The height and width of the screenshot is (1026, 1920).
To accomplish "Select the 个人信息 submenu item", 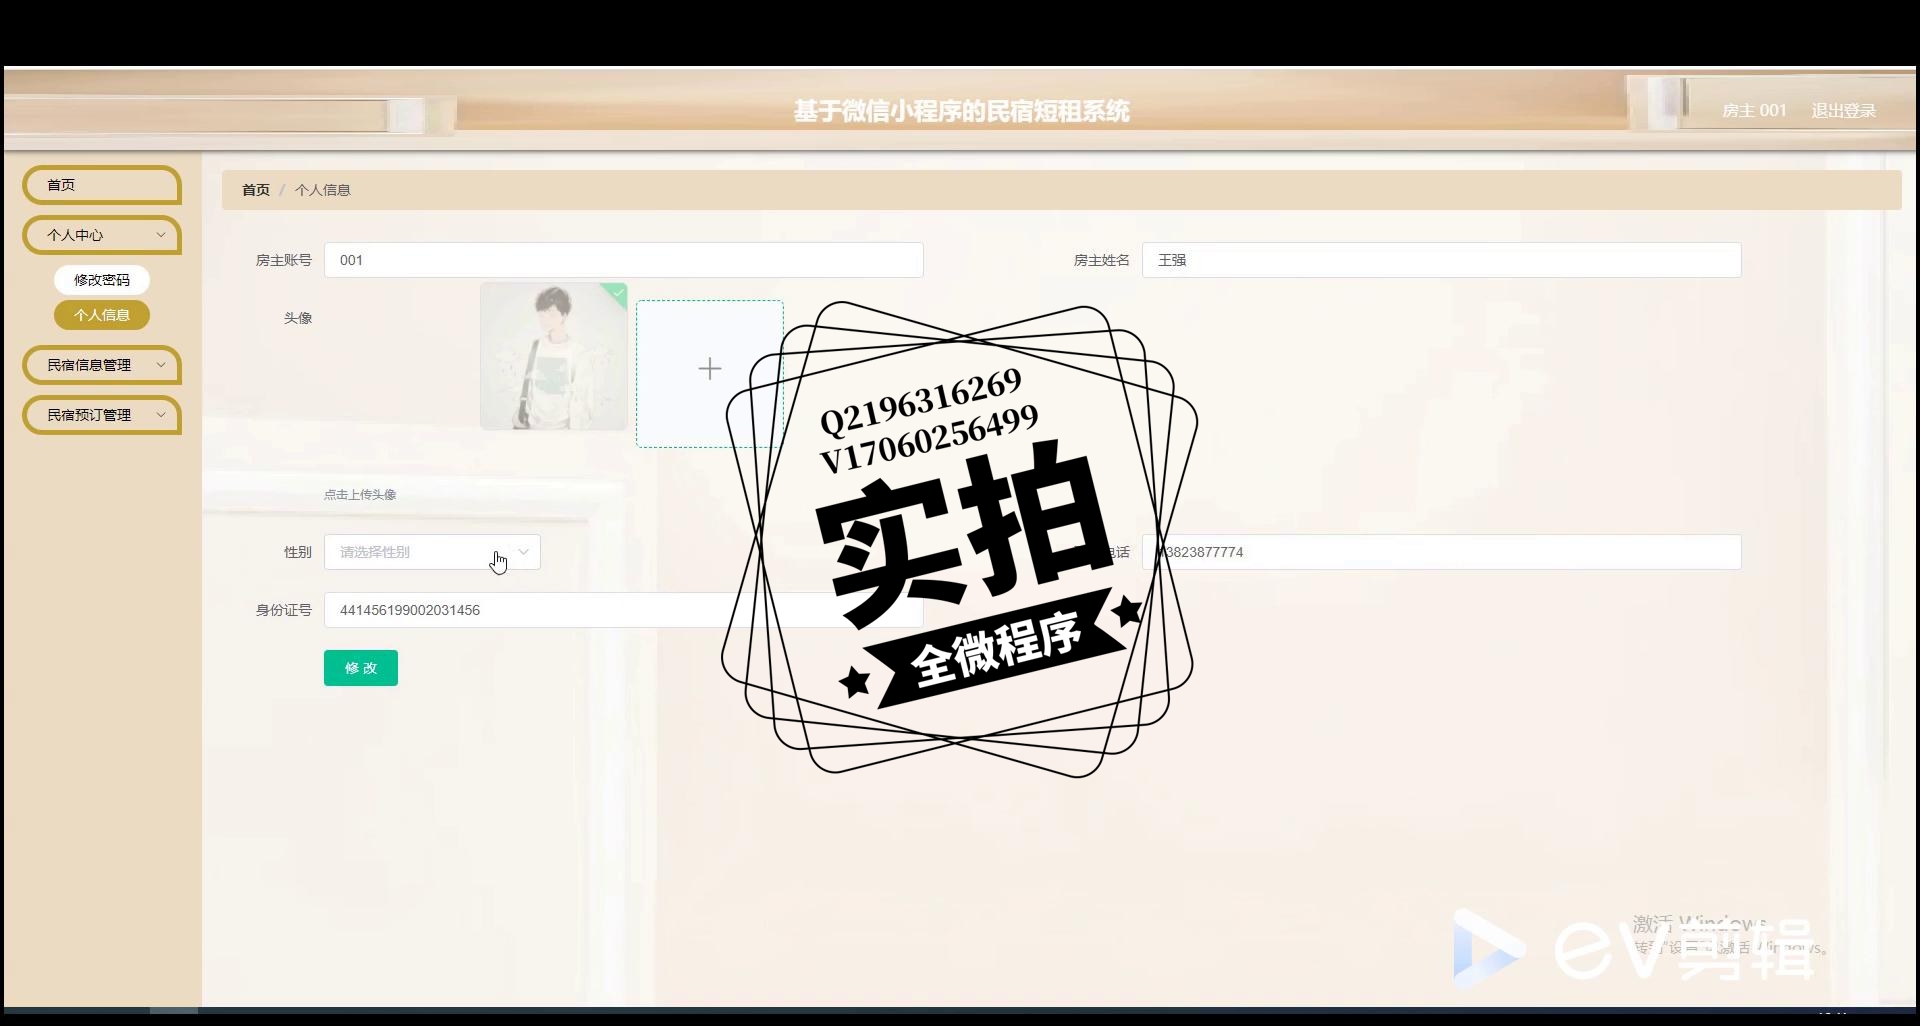I will coord(102,315).
